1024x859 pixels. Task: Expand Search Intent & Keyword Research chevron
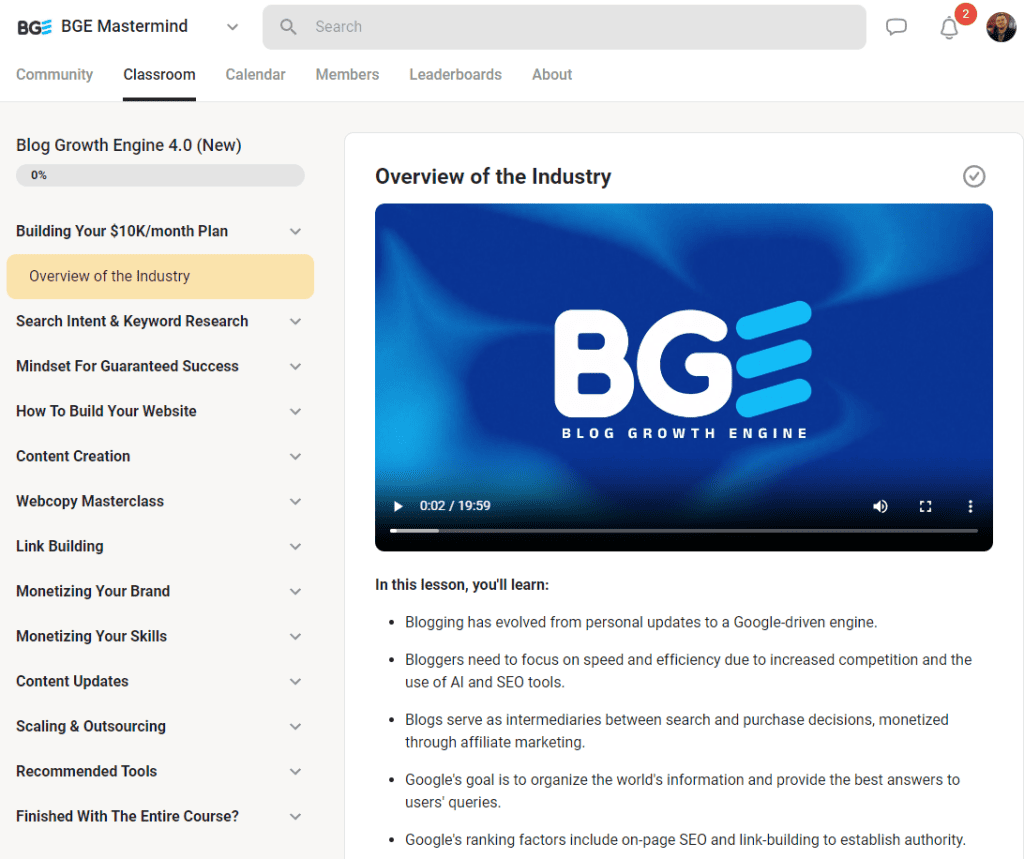(x=295, y=321)
